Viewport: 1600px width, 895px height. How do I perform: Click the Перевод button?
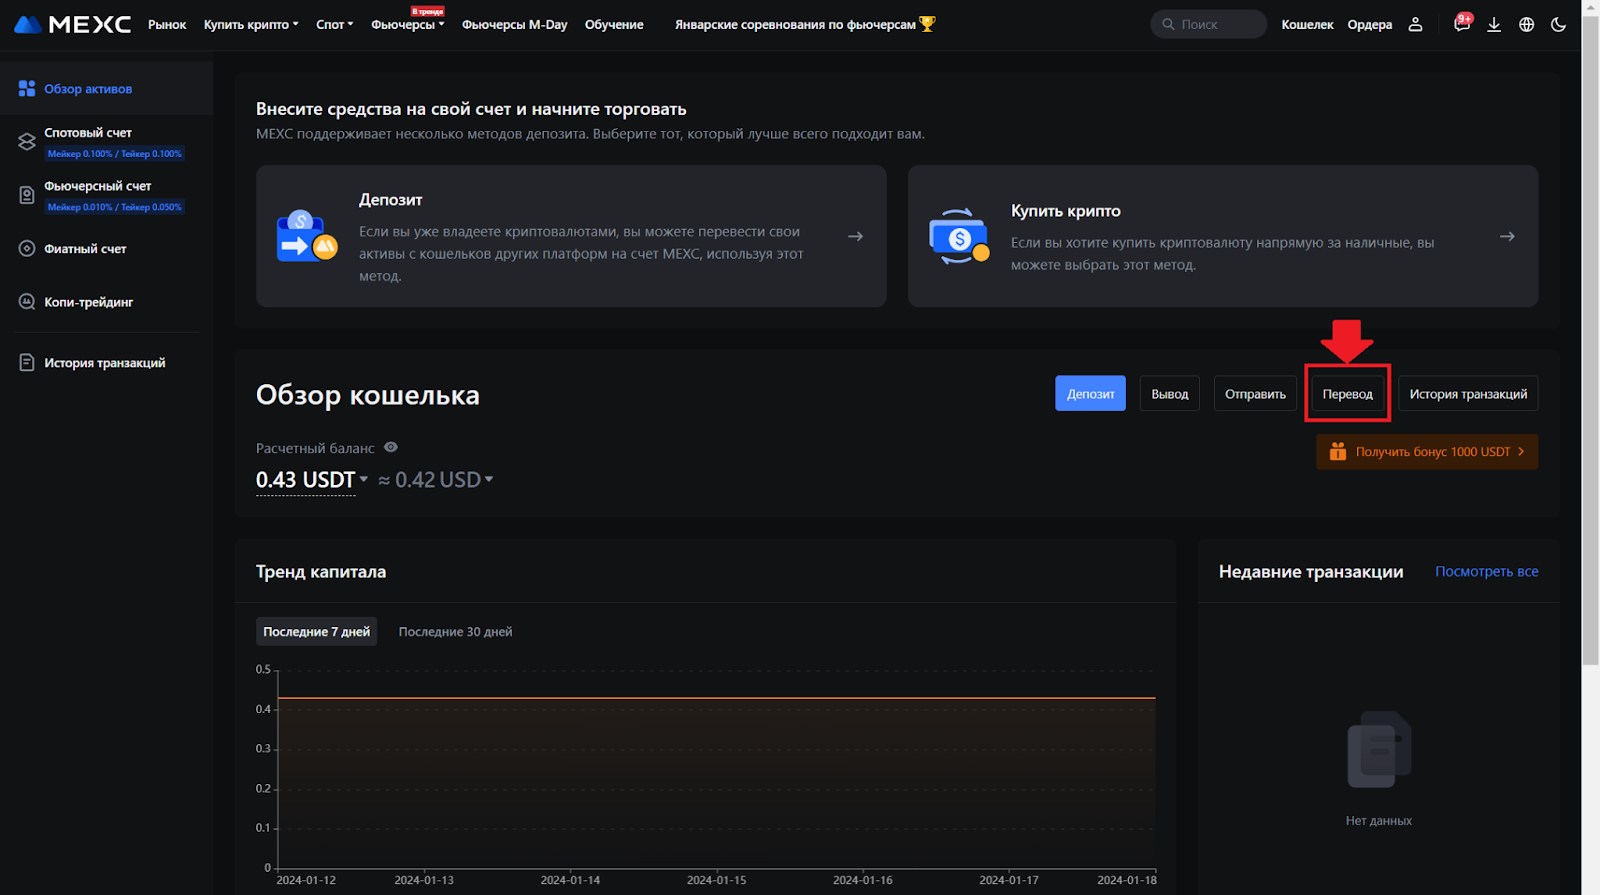1347,394
